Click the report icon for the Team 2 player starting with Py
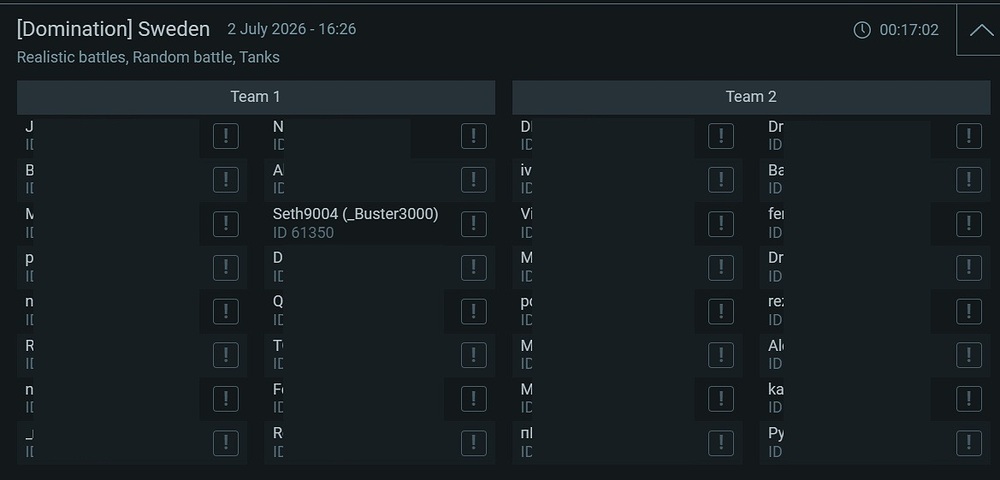The image size is (1000, 480). coord(969,443)
